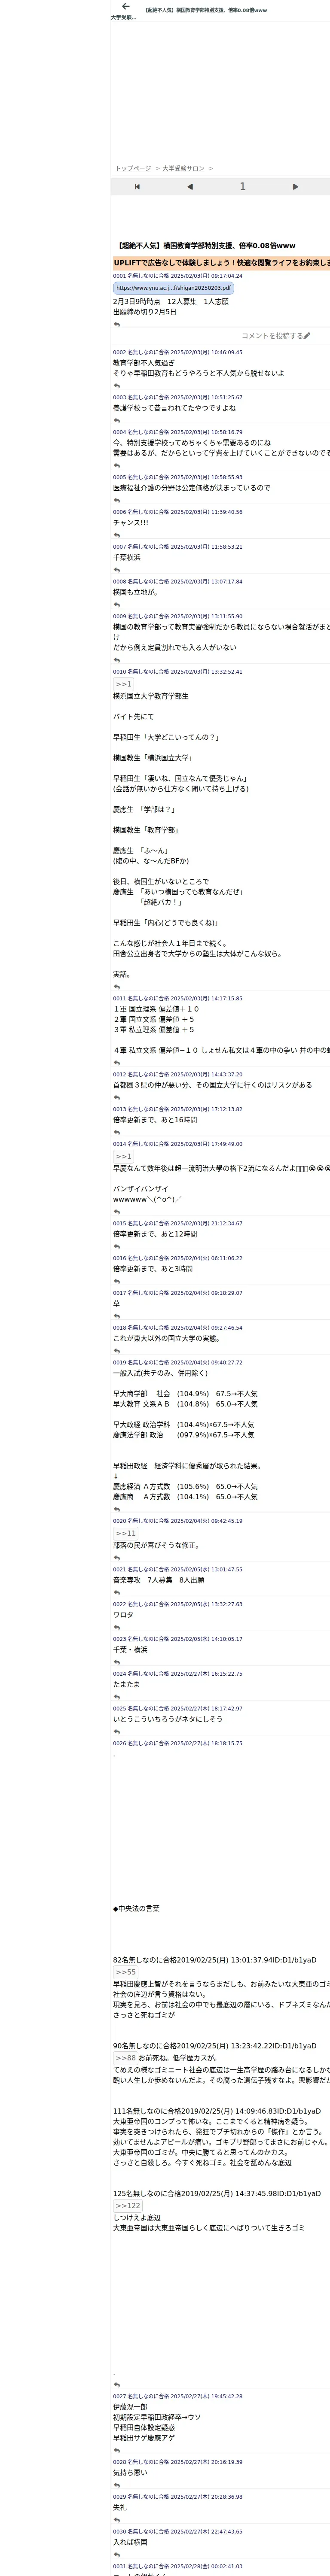Reply to post 0016 via arrow icon
330x2576 pixels.
tap(117, 1281)
